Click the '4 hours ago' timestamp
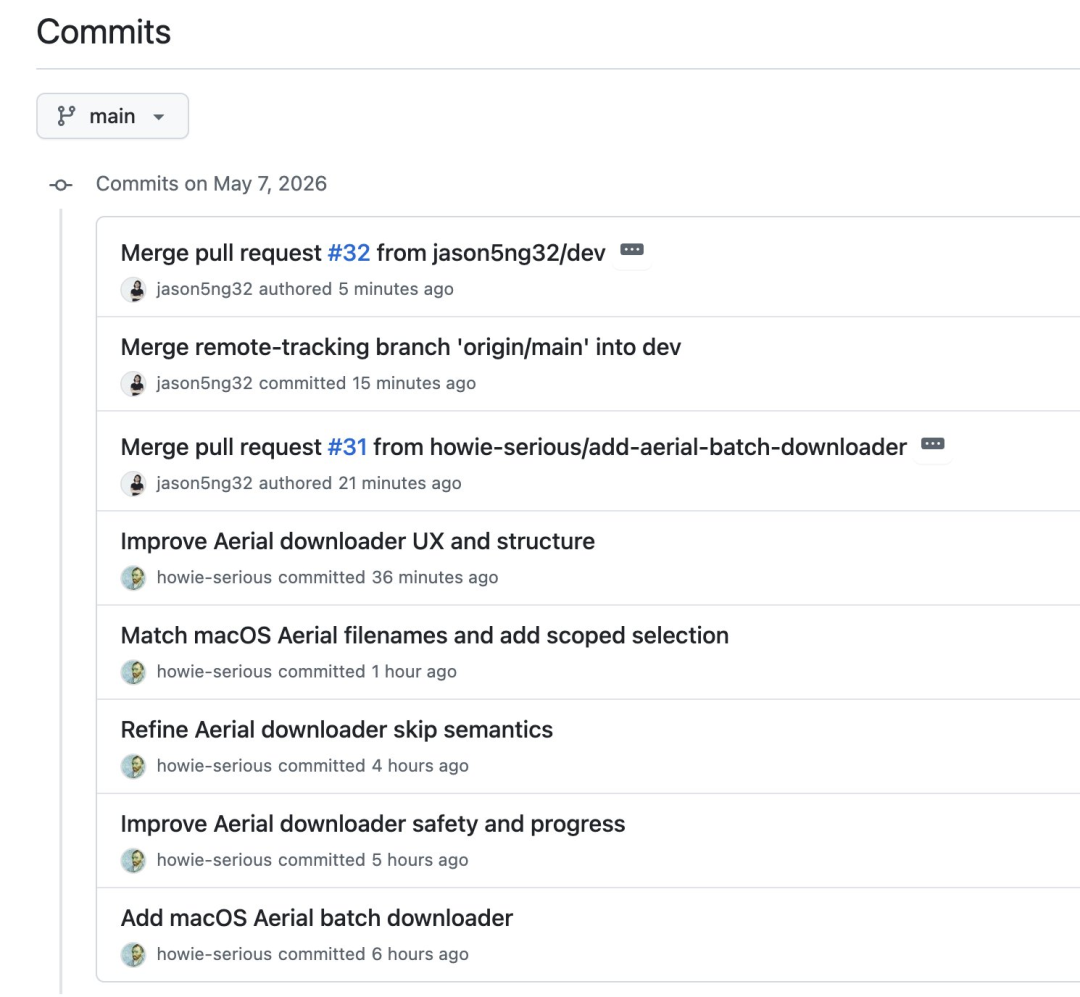Image resolution: width=1080 pixels, height=997 pixels. coord(420,766)
